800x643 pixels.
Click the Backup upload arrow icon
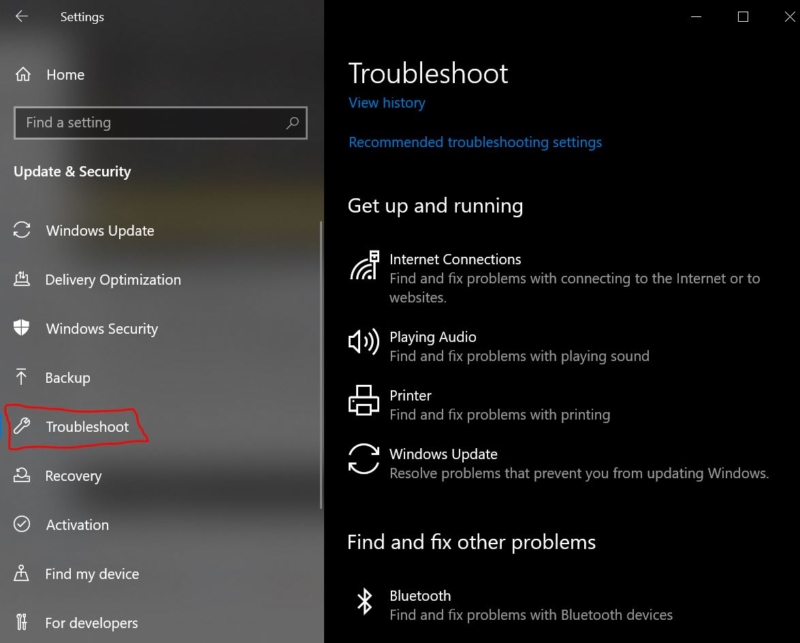(21, 377)
